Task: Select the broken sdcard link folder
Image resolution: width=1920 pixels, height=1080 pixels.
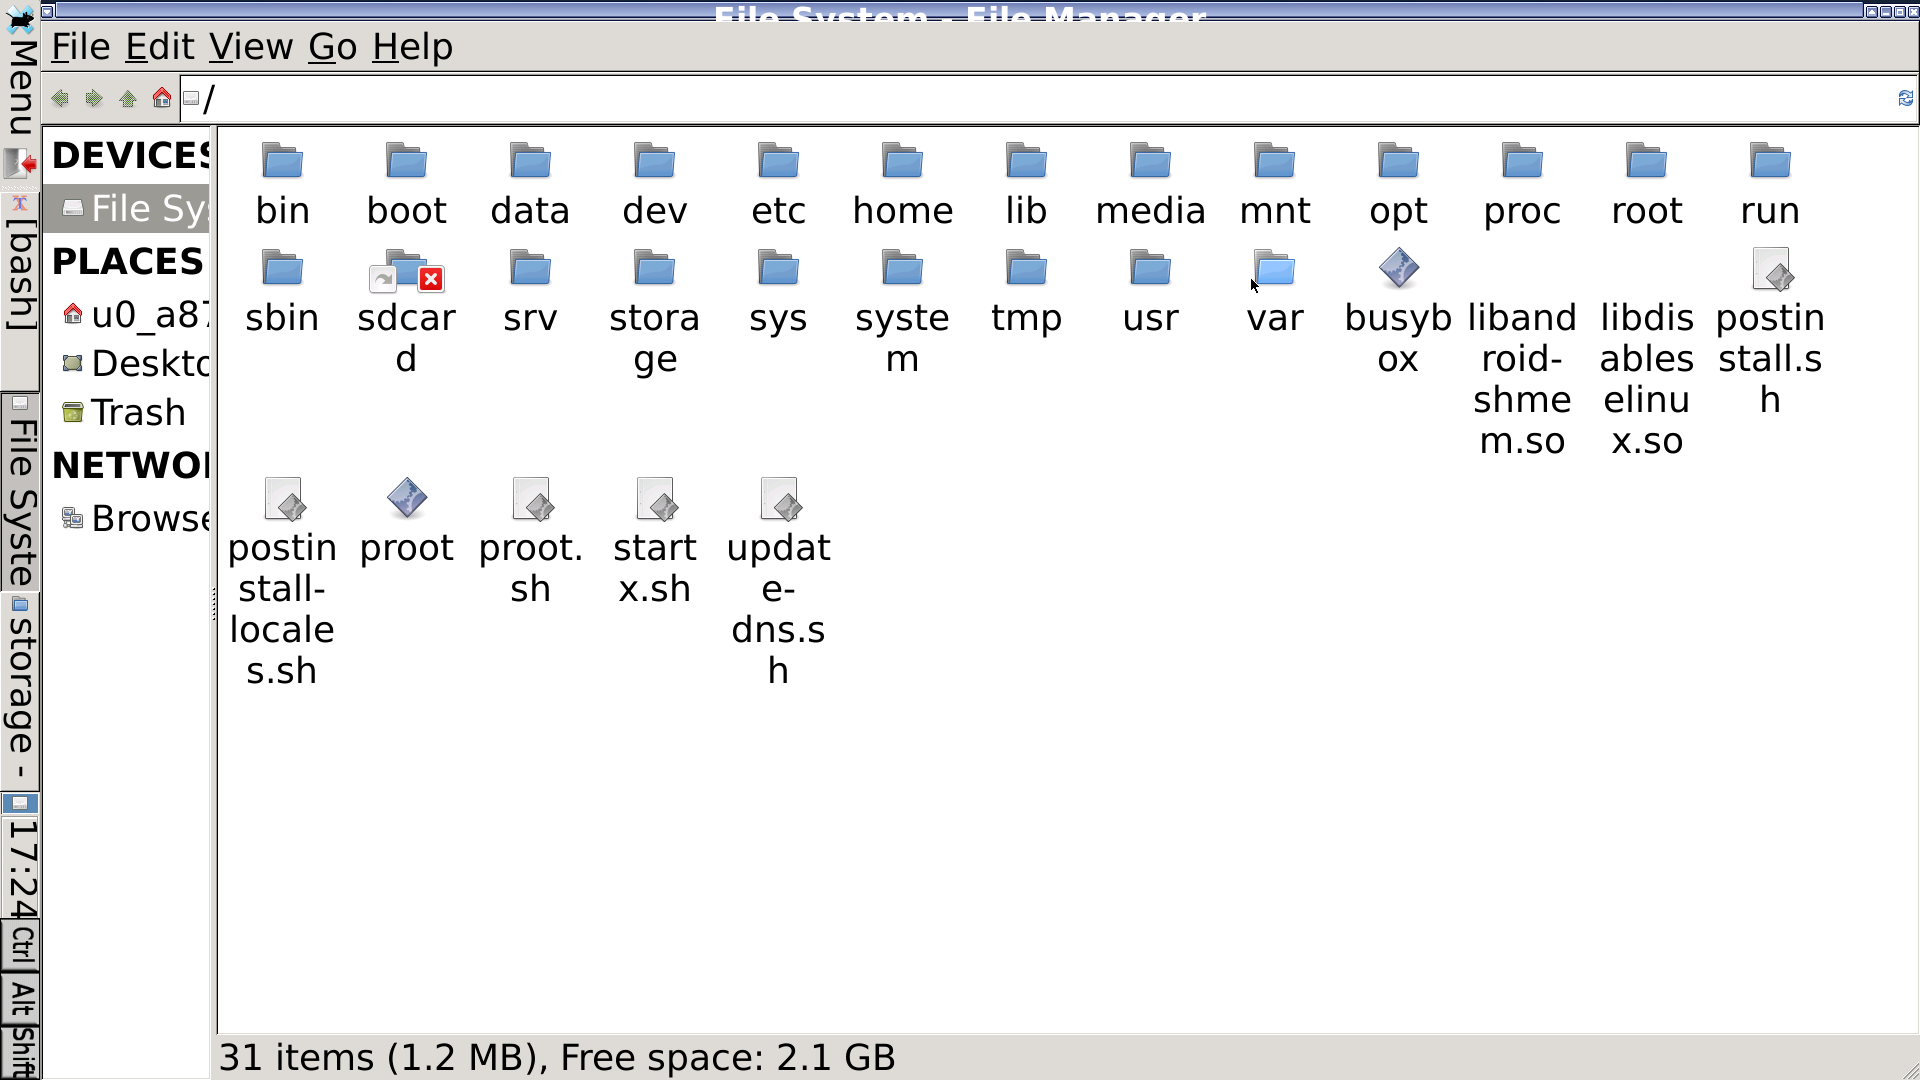Action: [406, 271]
